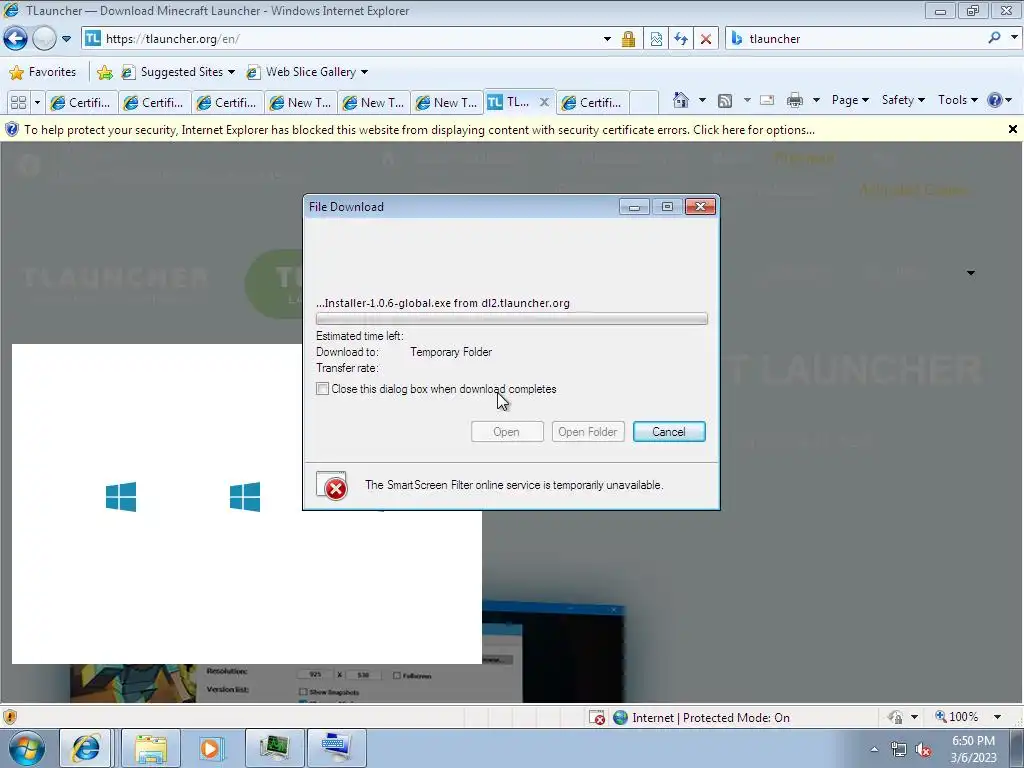The height and width of the screenshot is (768, 1024).
Task: Open the recent pages dropdown arrow
Action: (x=66, y=39)
